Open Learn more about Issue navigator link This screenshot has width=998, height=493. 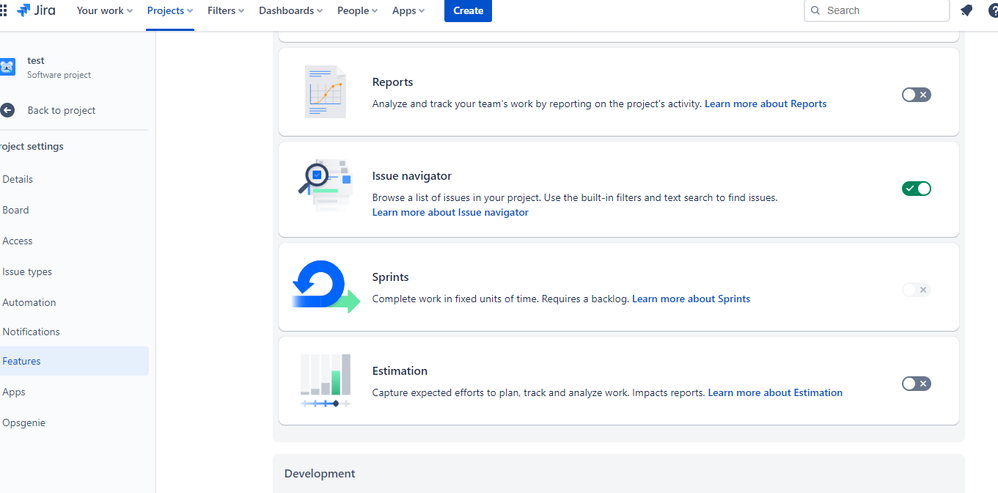click(x=450, y=212)
